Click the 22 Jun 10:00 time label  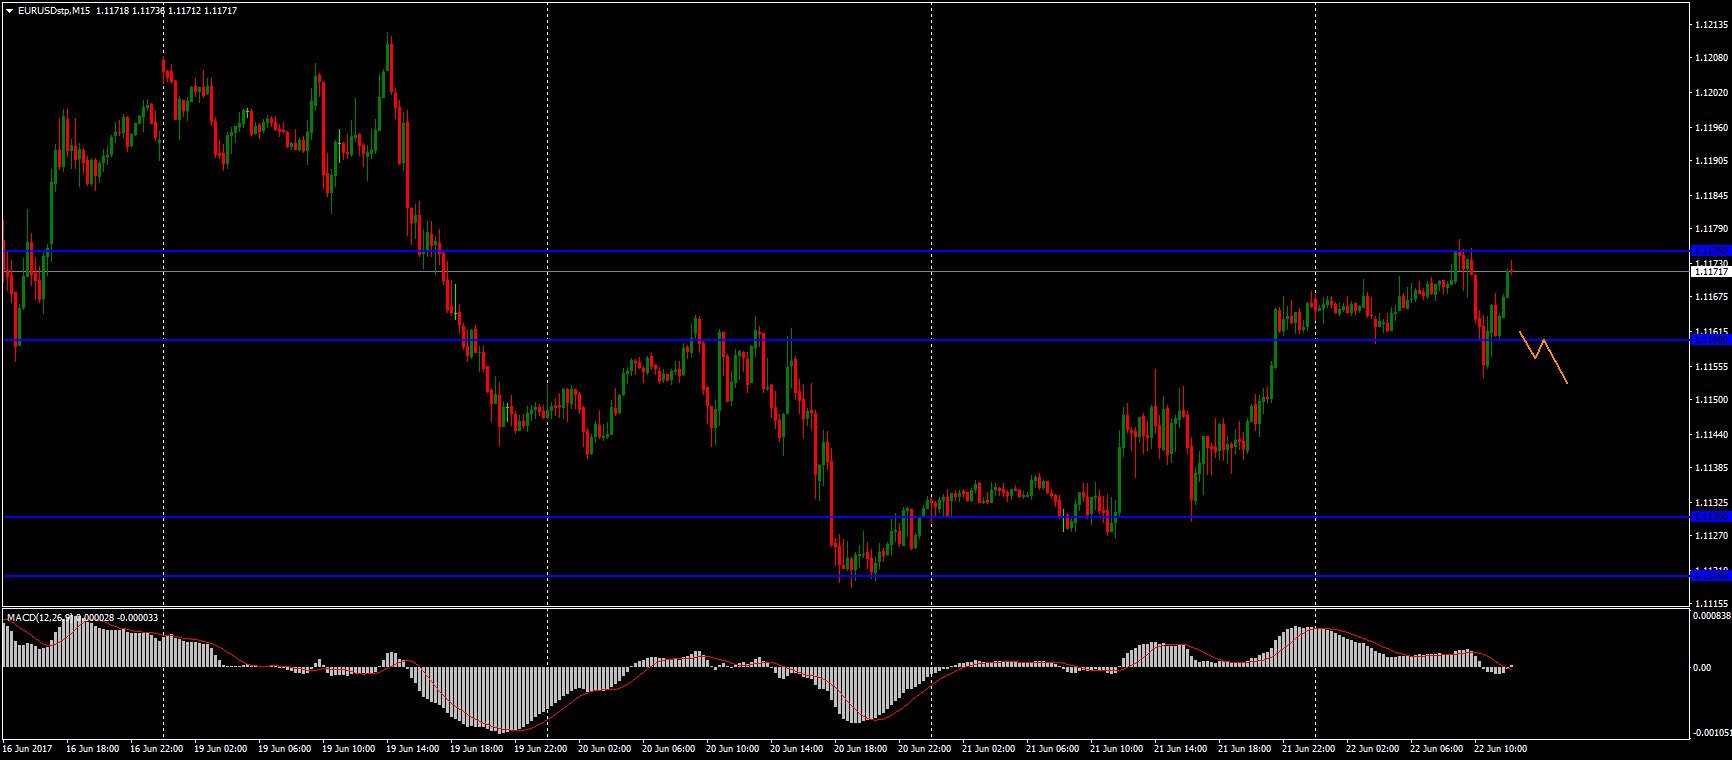[x=1501, y=748]
